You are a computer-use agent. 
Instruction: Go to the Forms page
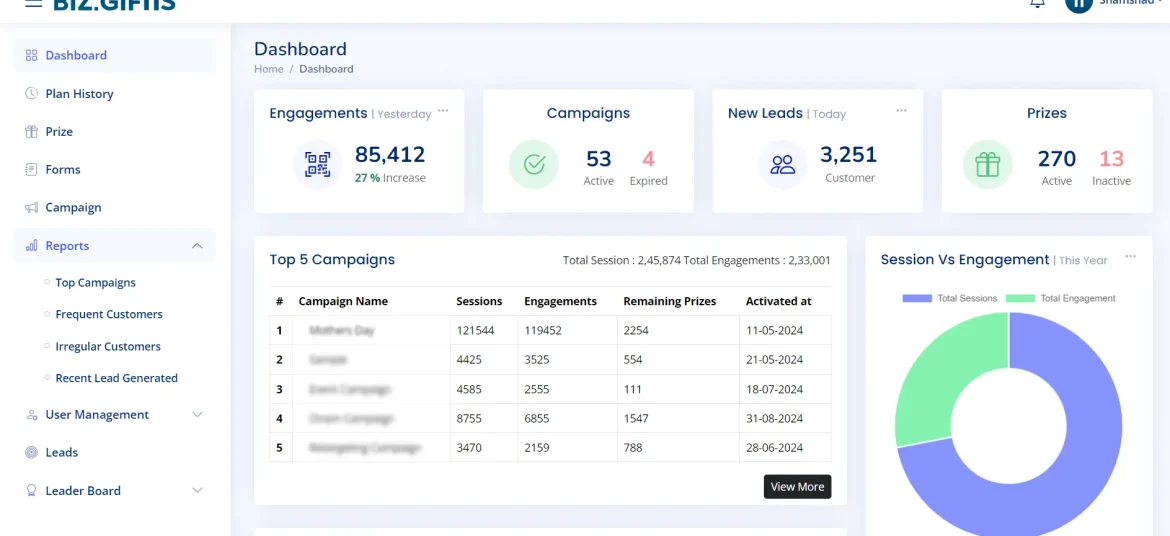(115, 169)
